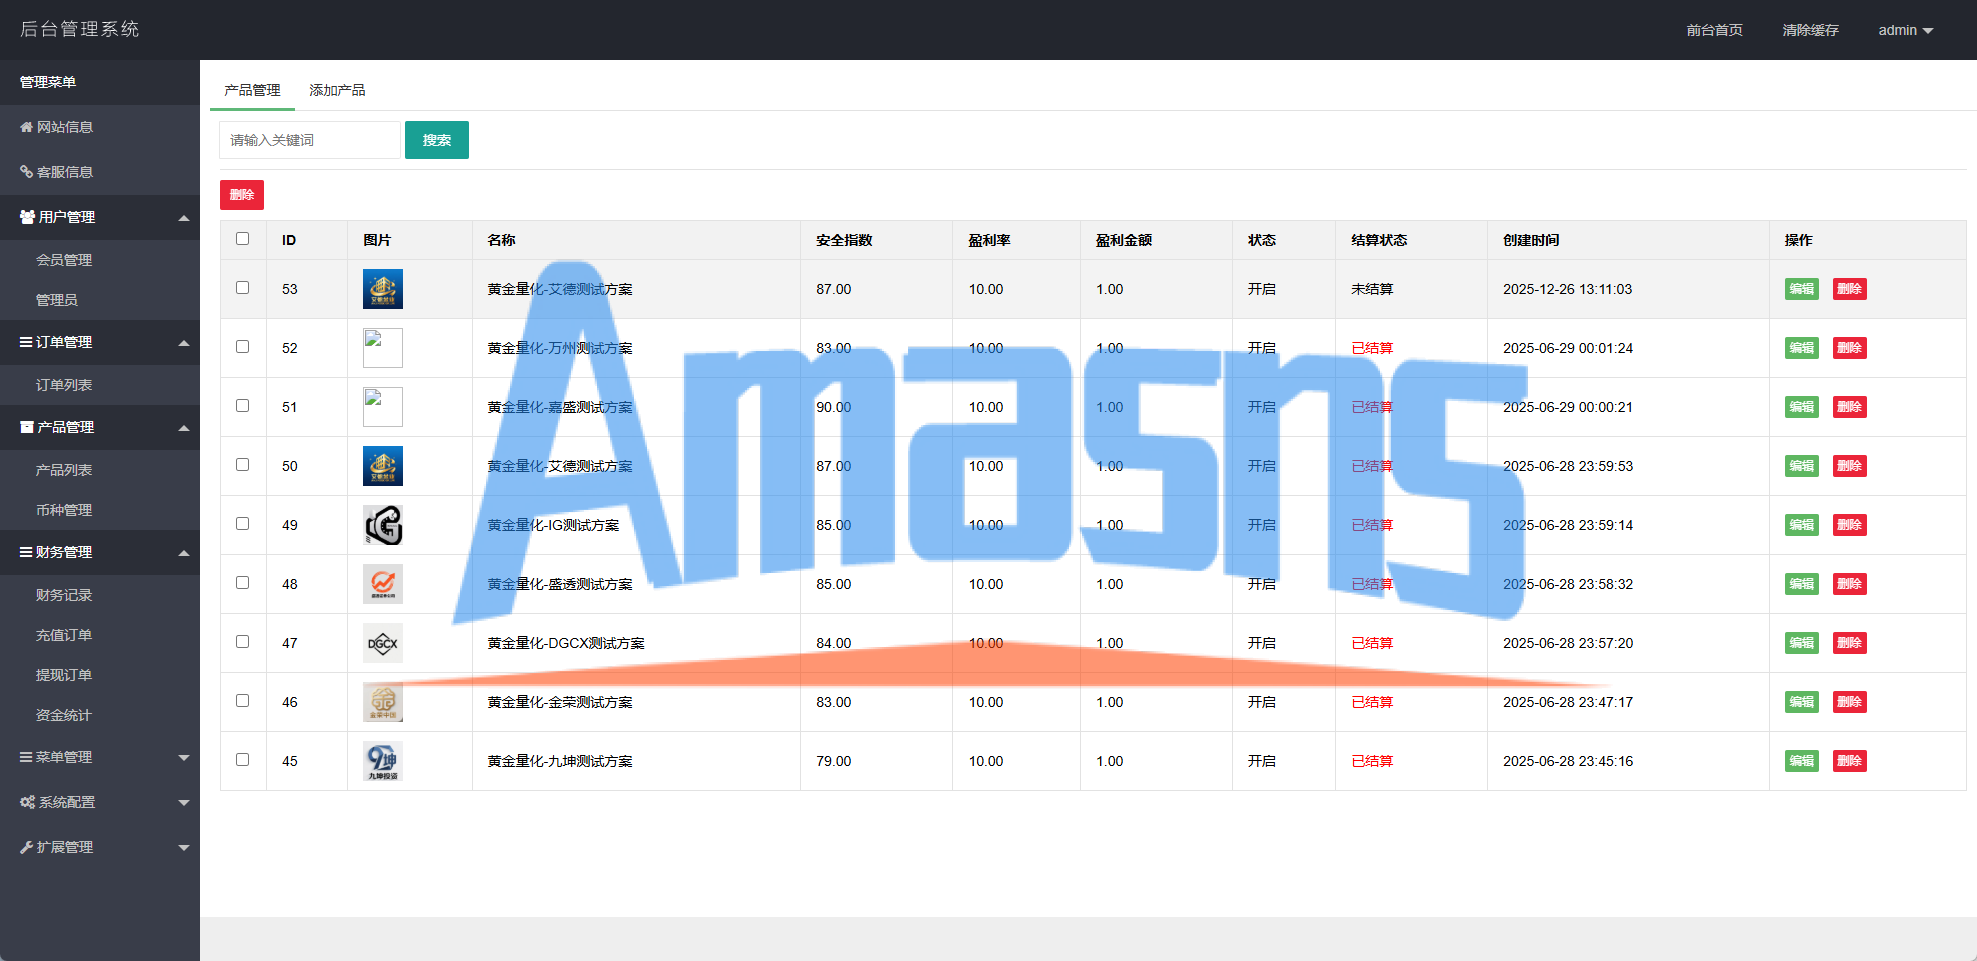
Task: Click the list icon beside 订单管理
Action: [x=26, y=342]
